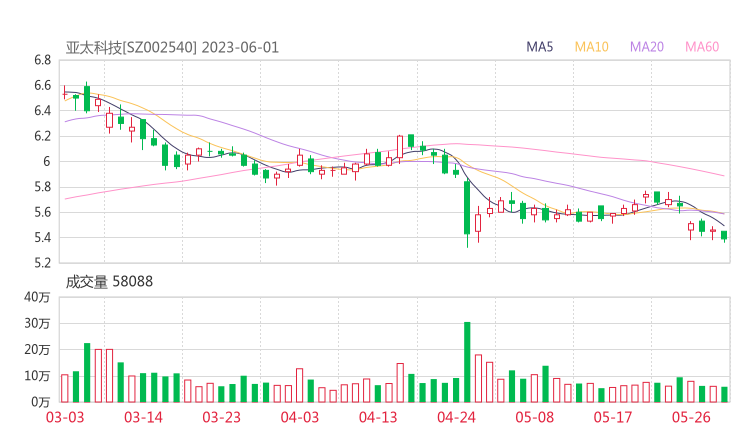740x440 pixels.
Task: Select the 03-14 date axis label
Action: point(143,417)
